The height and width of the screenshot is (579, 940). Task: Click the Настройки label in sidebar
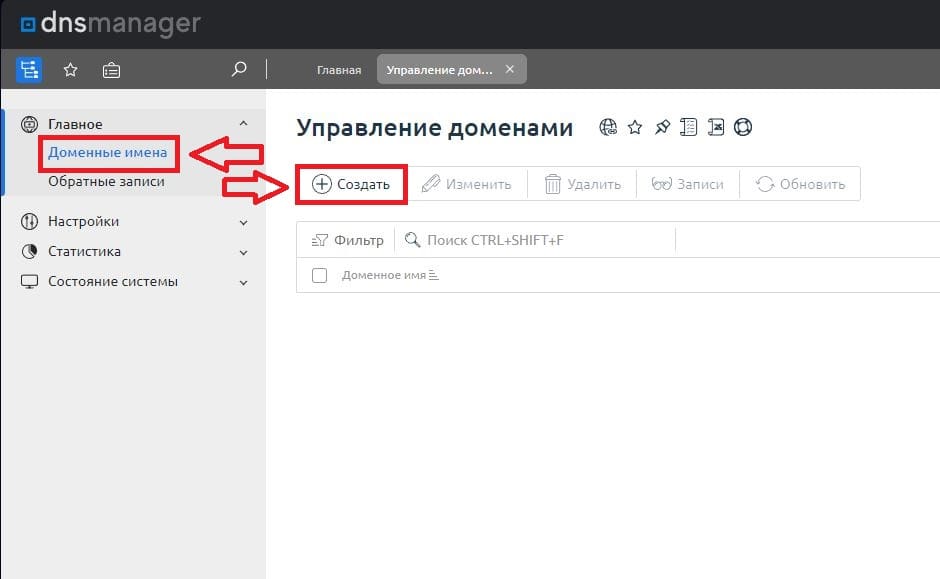83,221
